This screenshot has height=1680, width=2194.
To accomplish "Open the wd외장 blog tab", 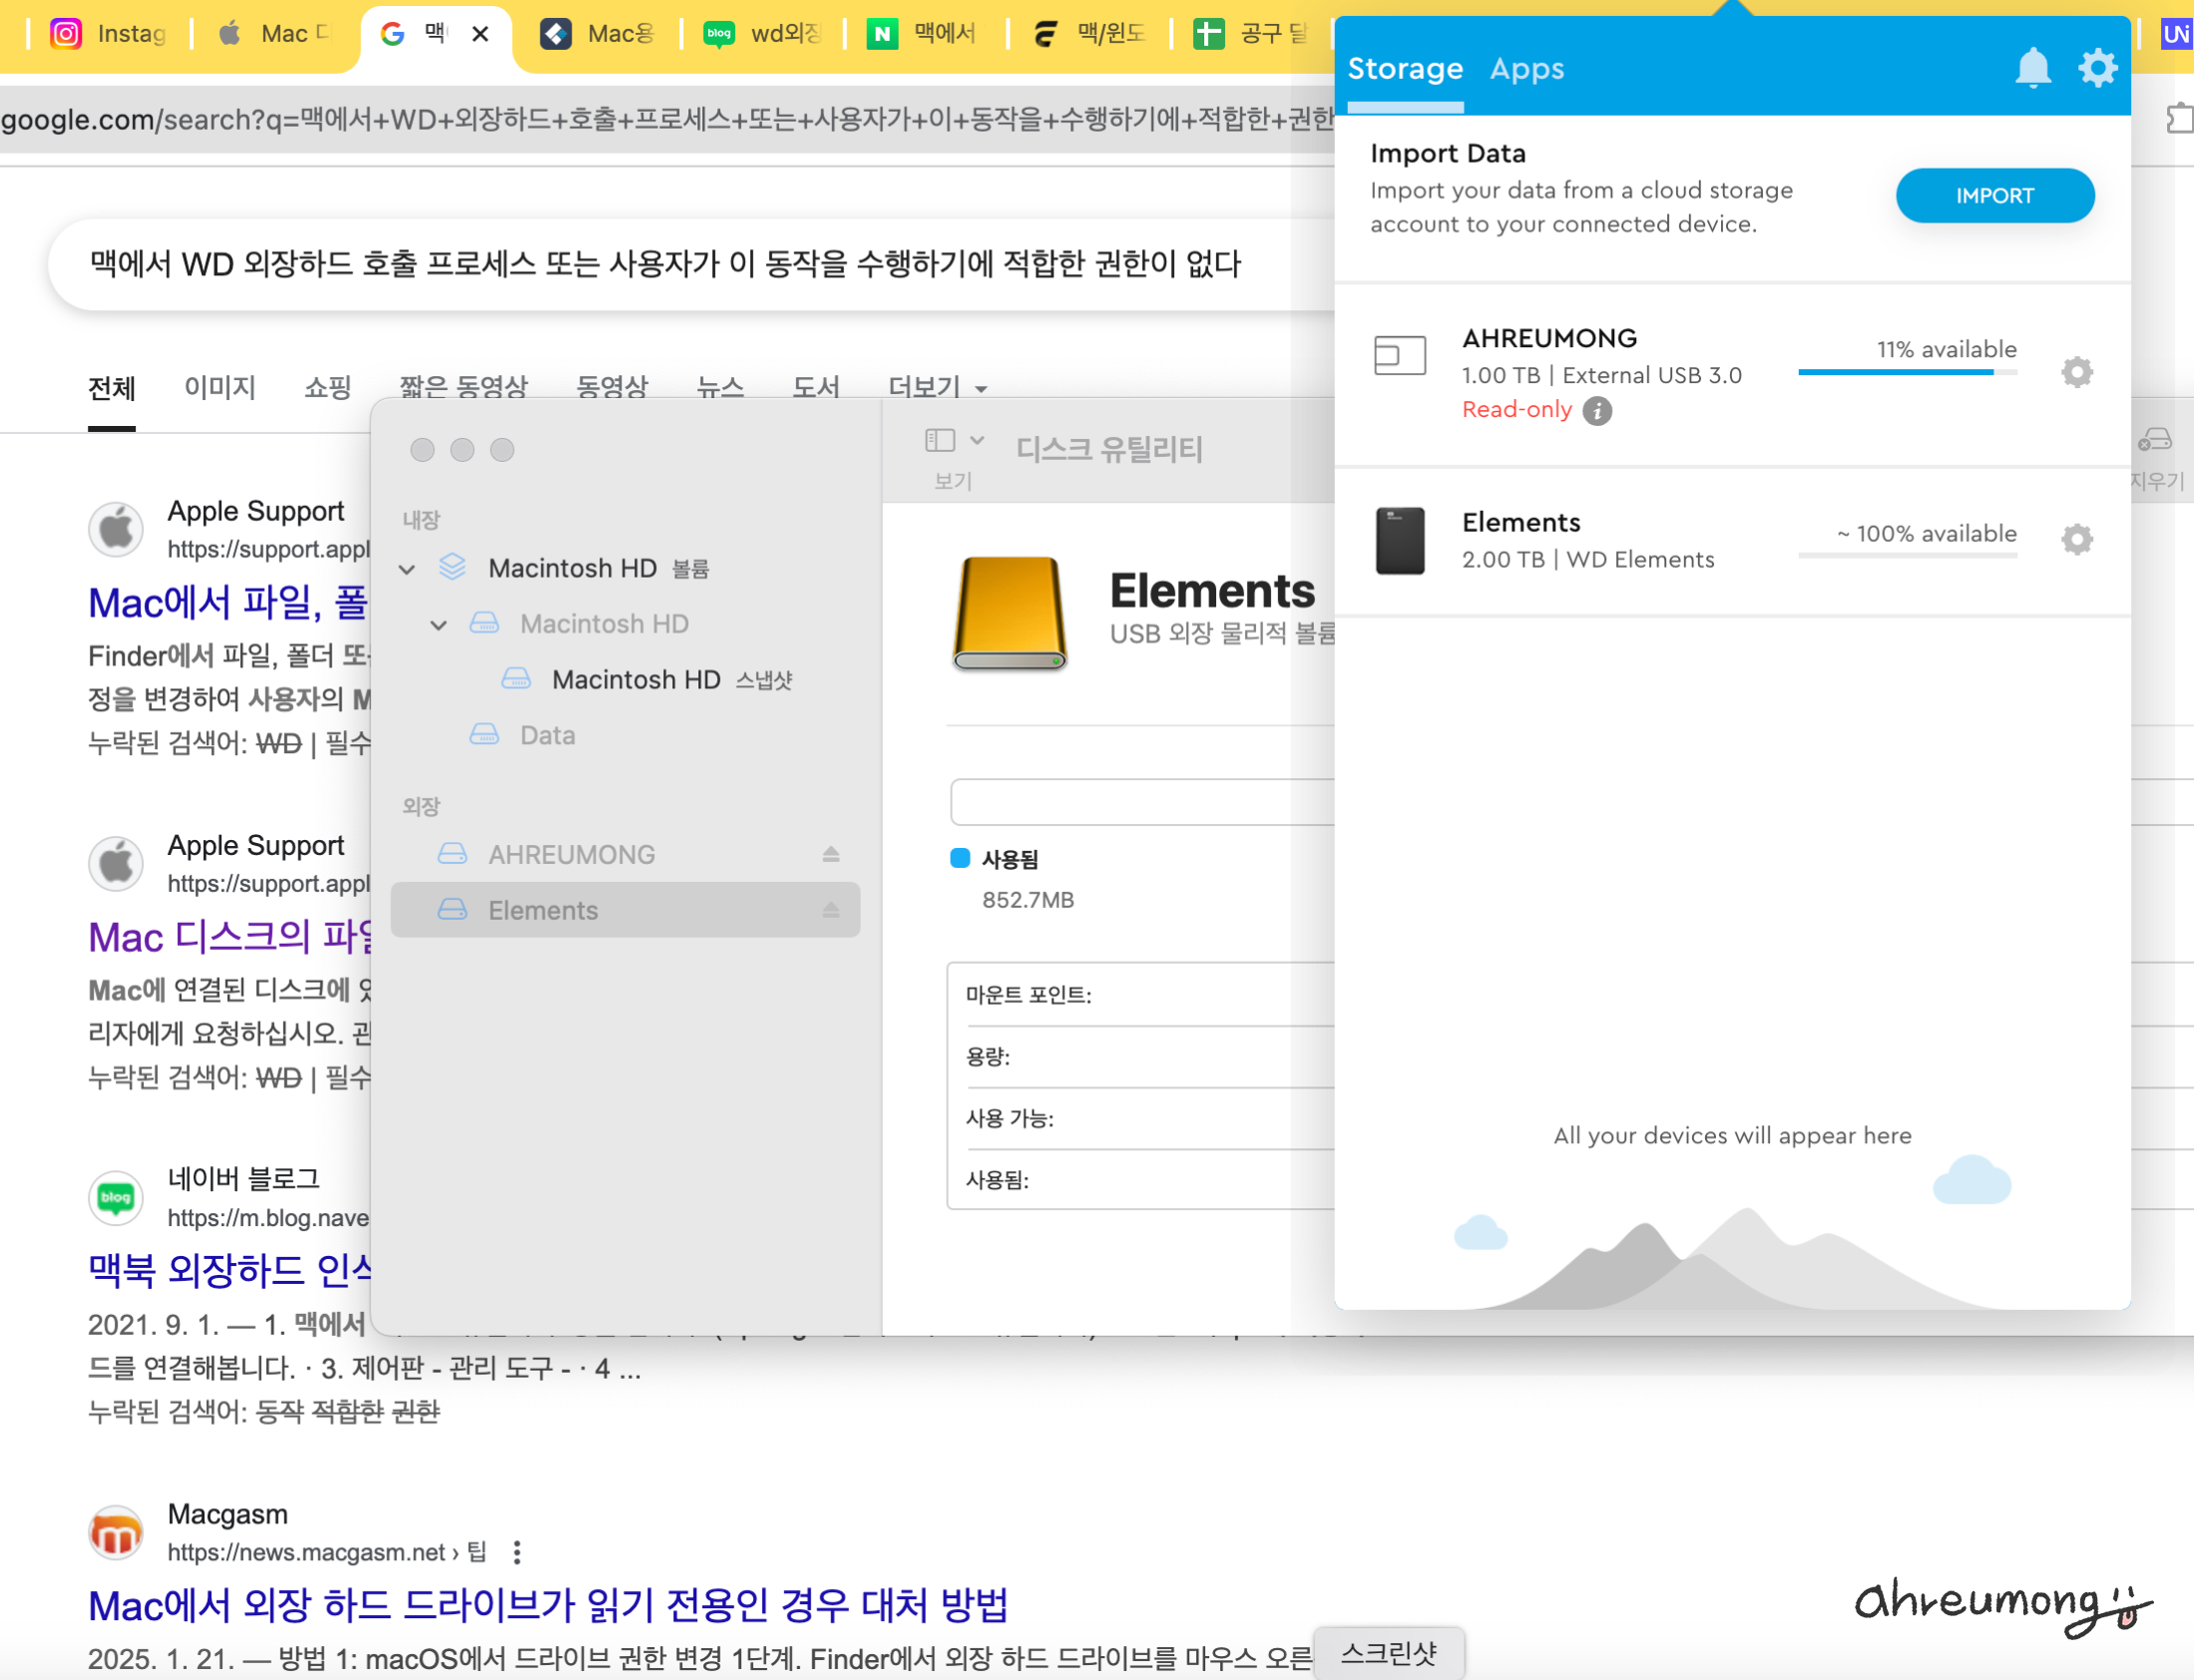I will coord(761,34).
